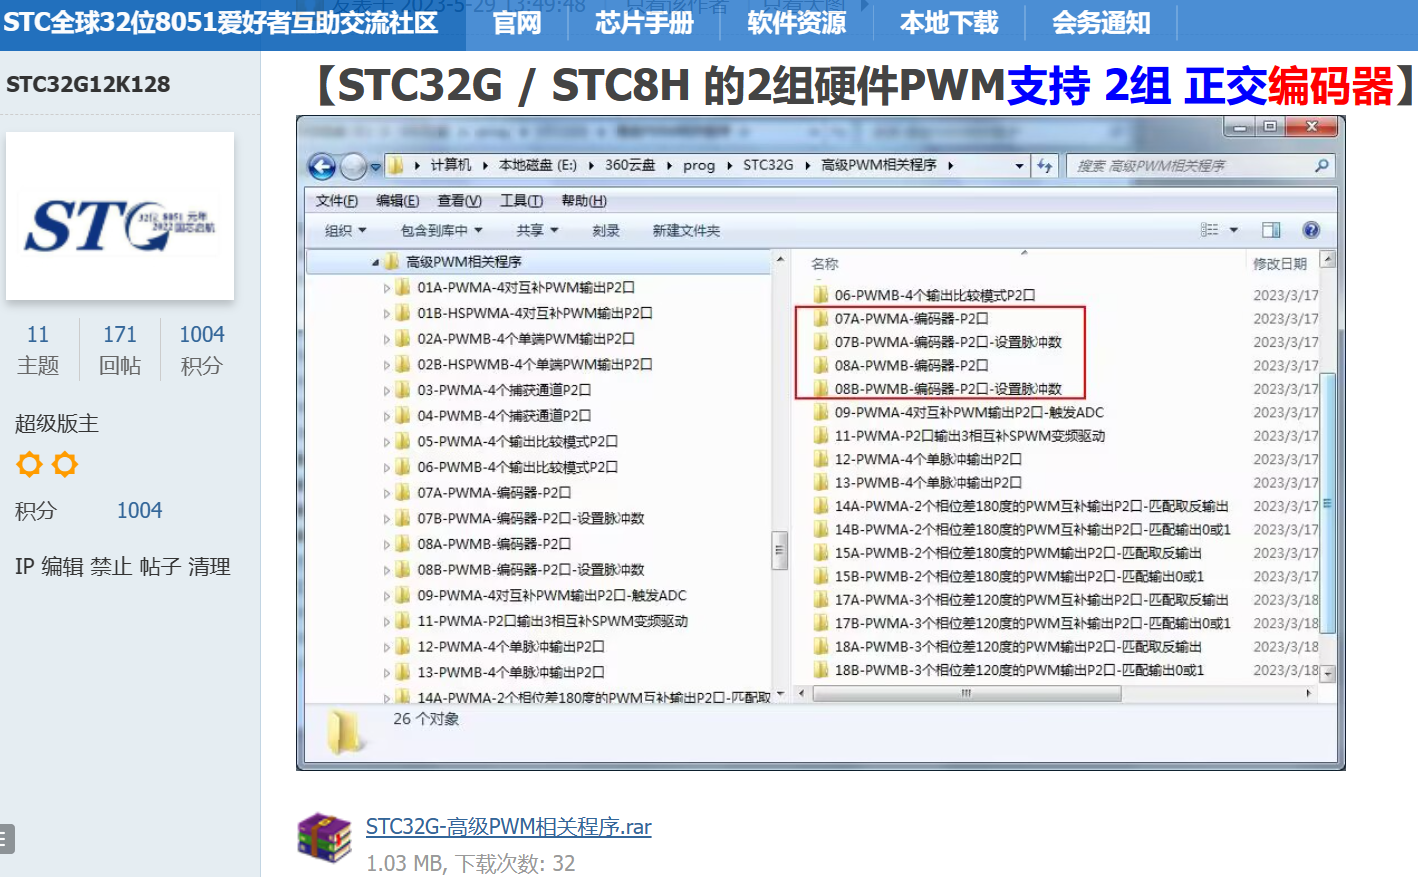Image resolution: width=1418 pixels, height=877 pixels.
Task: Click the file list horizontal scrollbar thumb
Action: tap(965, 692)
